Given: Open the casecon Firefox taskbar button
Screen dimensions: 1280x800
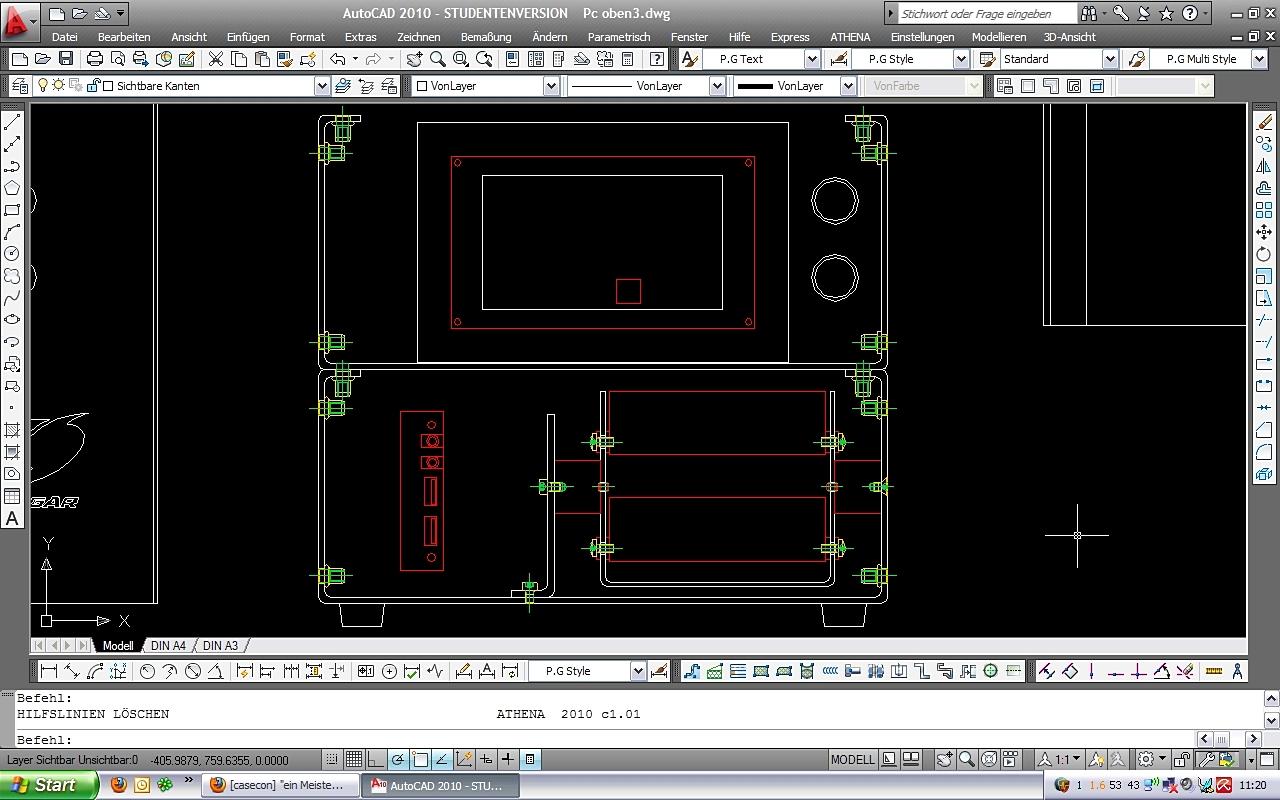Looking at the screenshot, I should (x=280, y=785).
